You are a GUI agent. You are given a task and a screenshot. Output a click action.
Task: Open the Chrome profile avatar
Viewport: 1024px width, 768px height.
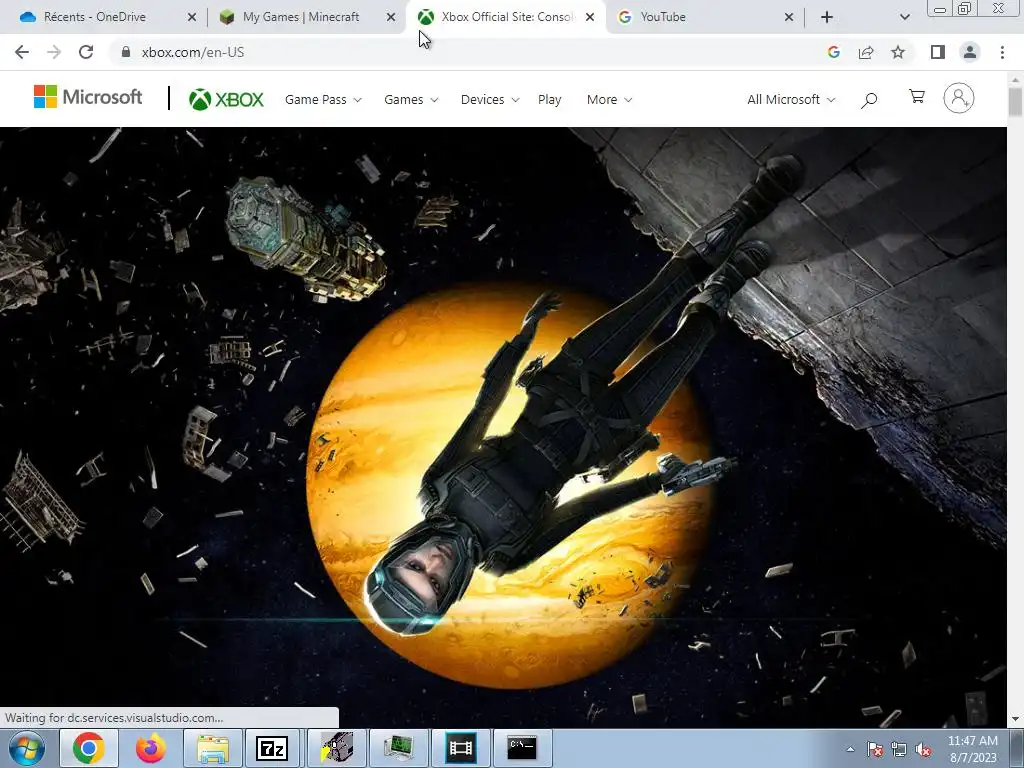[x=970, y=52]
